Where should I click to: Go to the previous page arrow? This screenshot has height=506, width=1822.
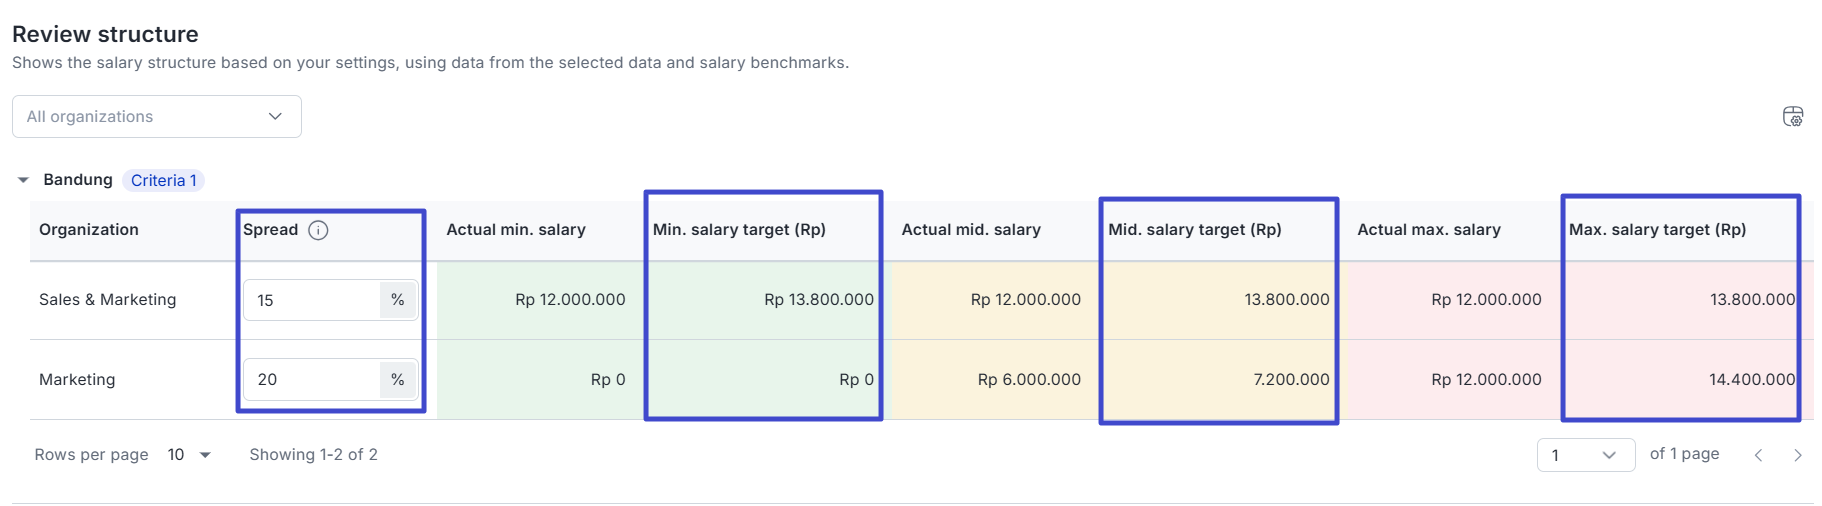pos(1758,455)
